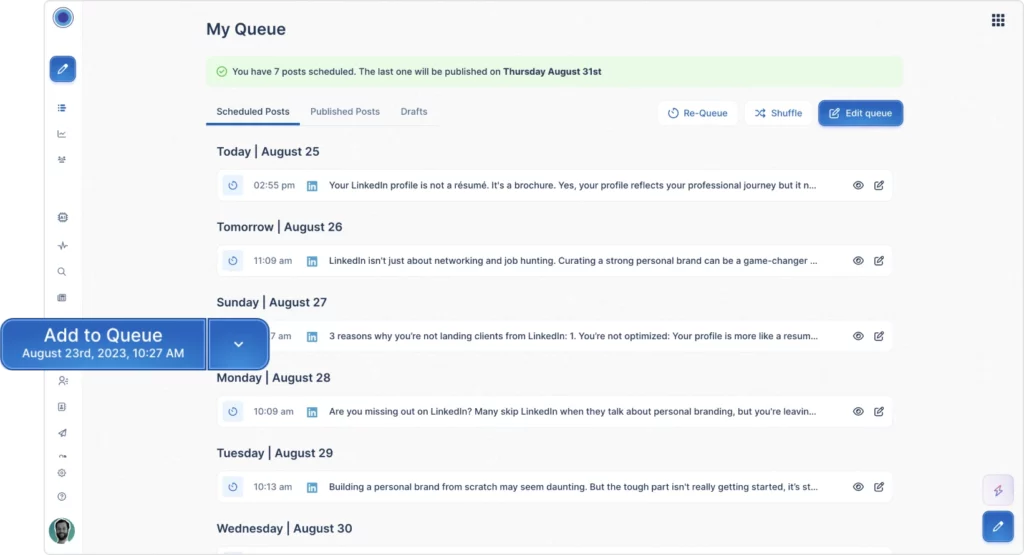
Task: Switch to the Drafts tab
Action: 414,112
